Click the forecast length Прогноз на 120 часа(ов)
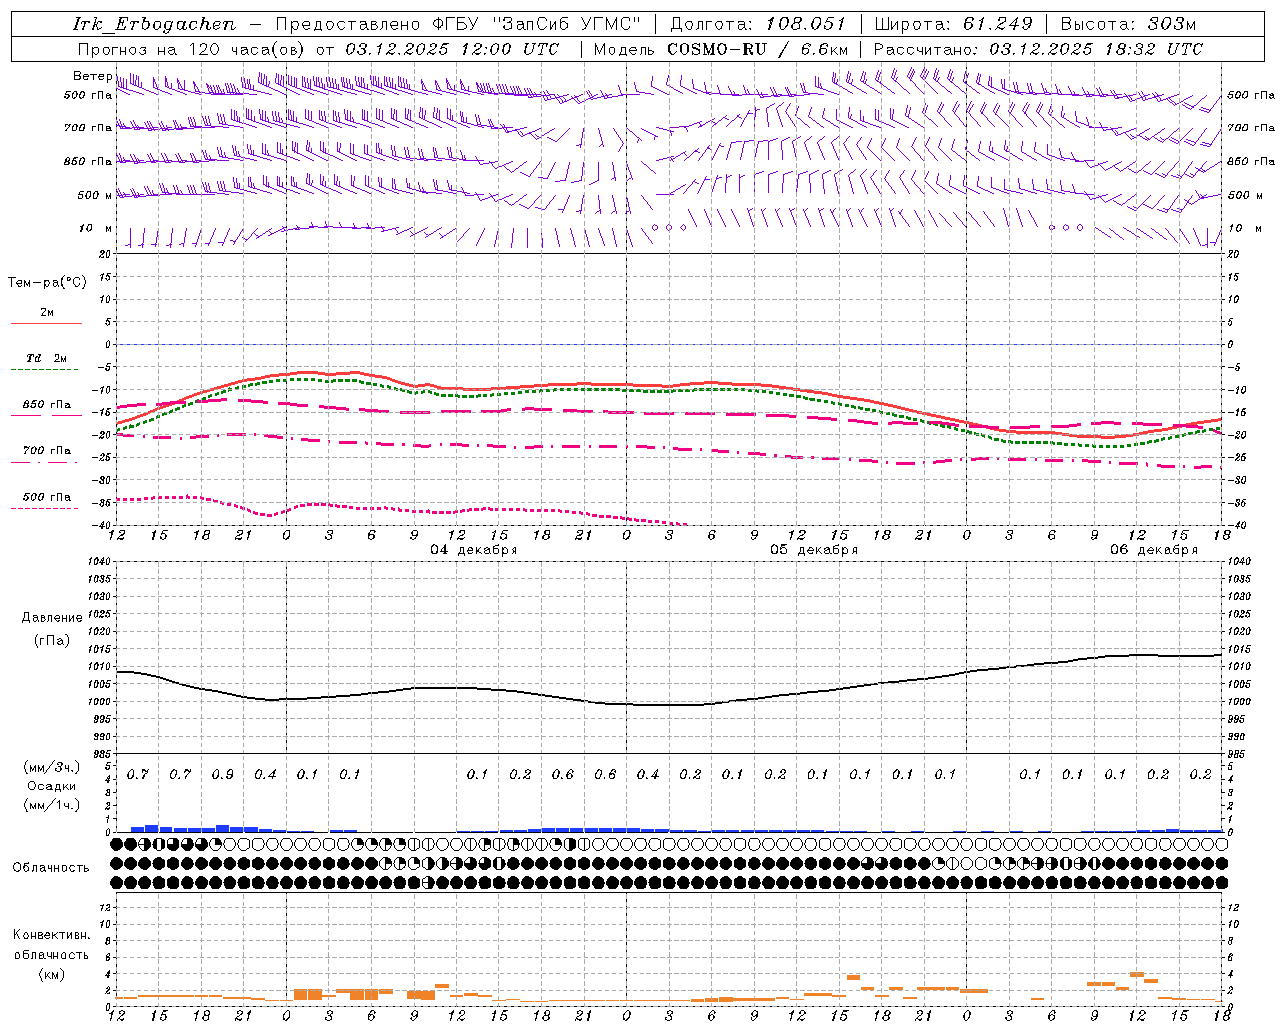Screen dimensions: 1280x1024 point(192,49)
